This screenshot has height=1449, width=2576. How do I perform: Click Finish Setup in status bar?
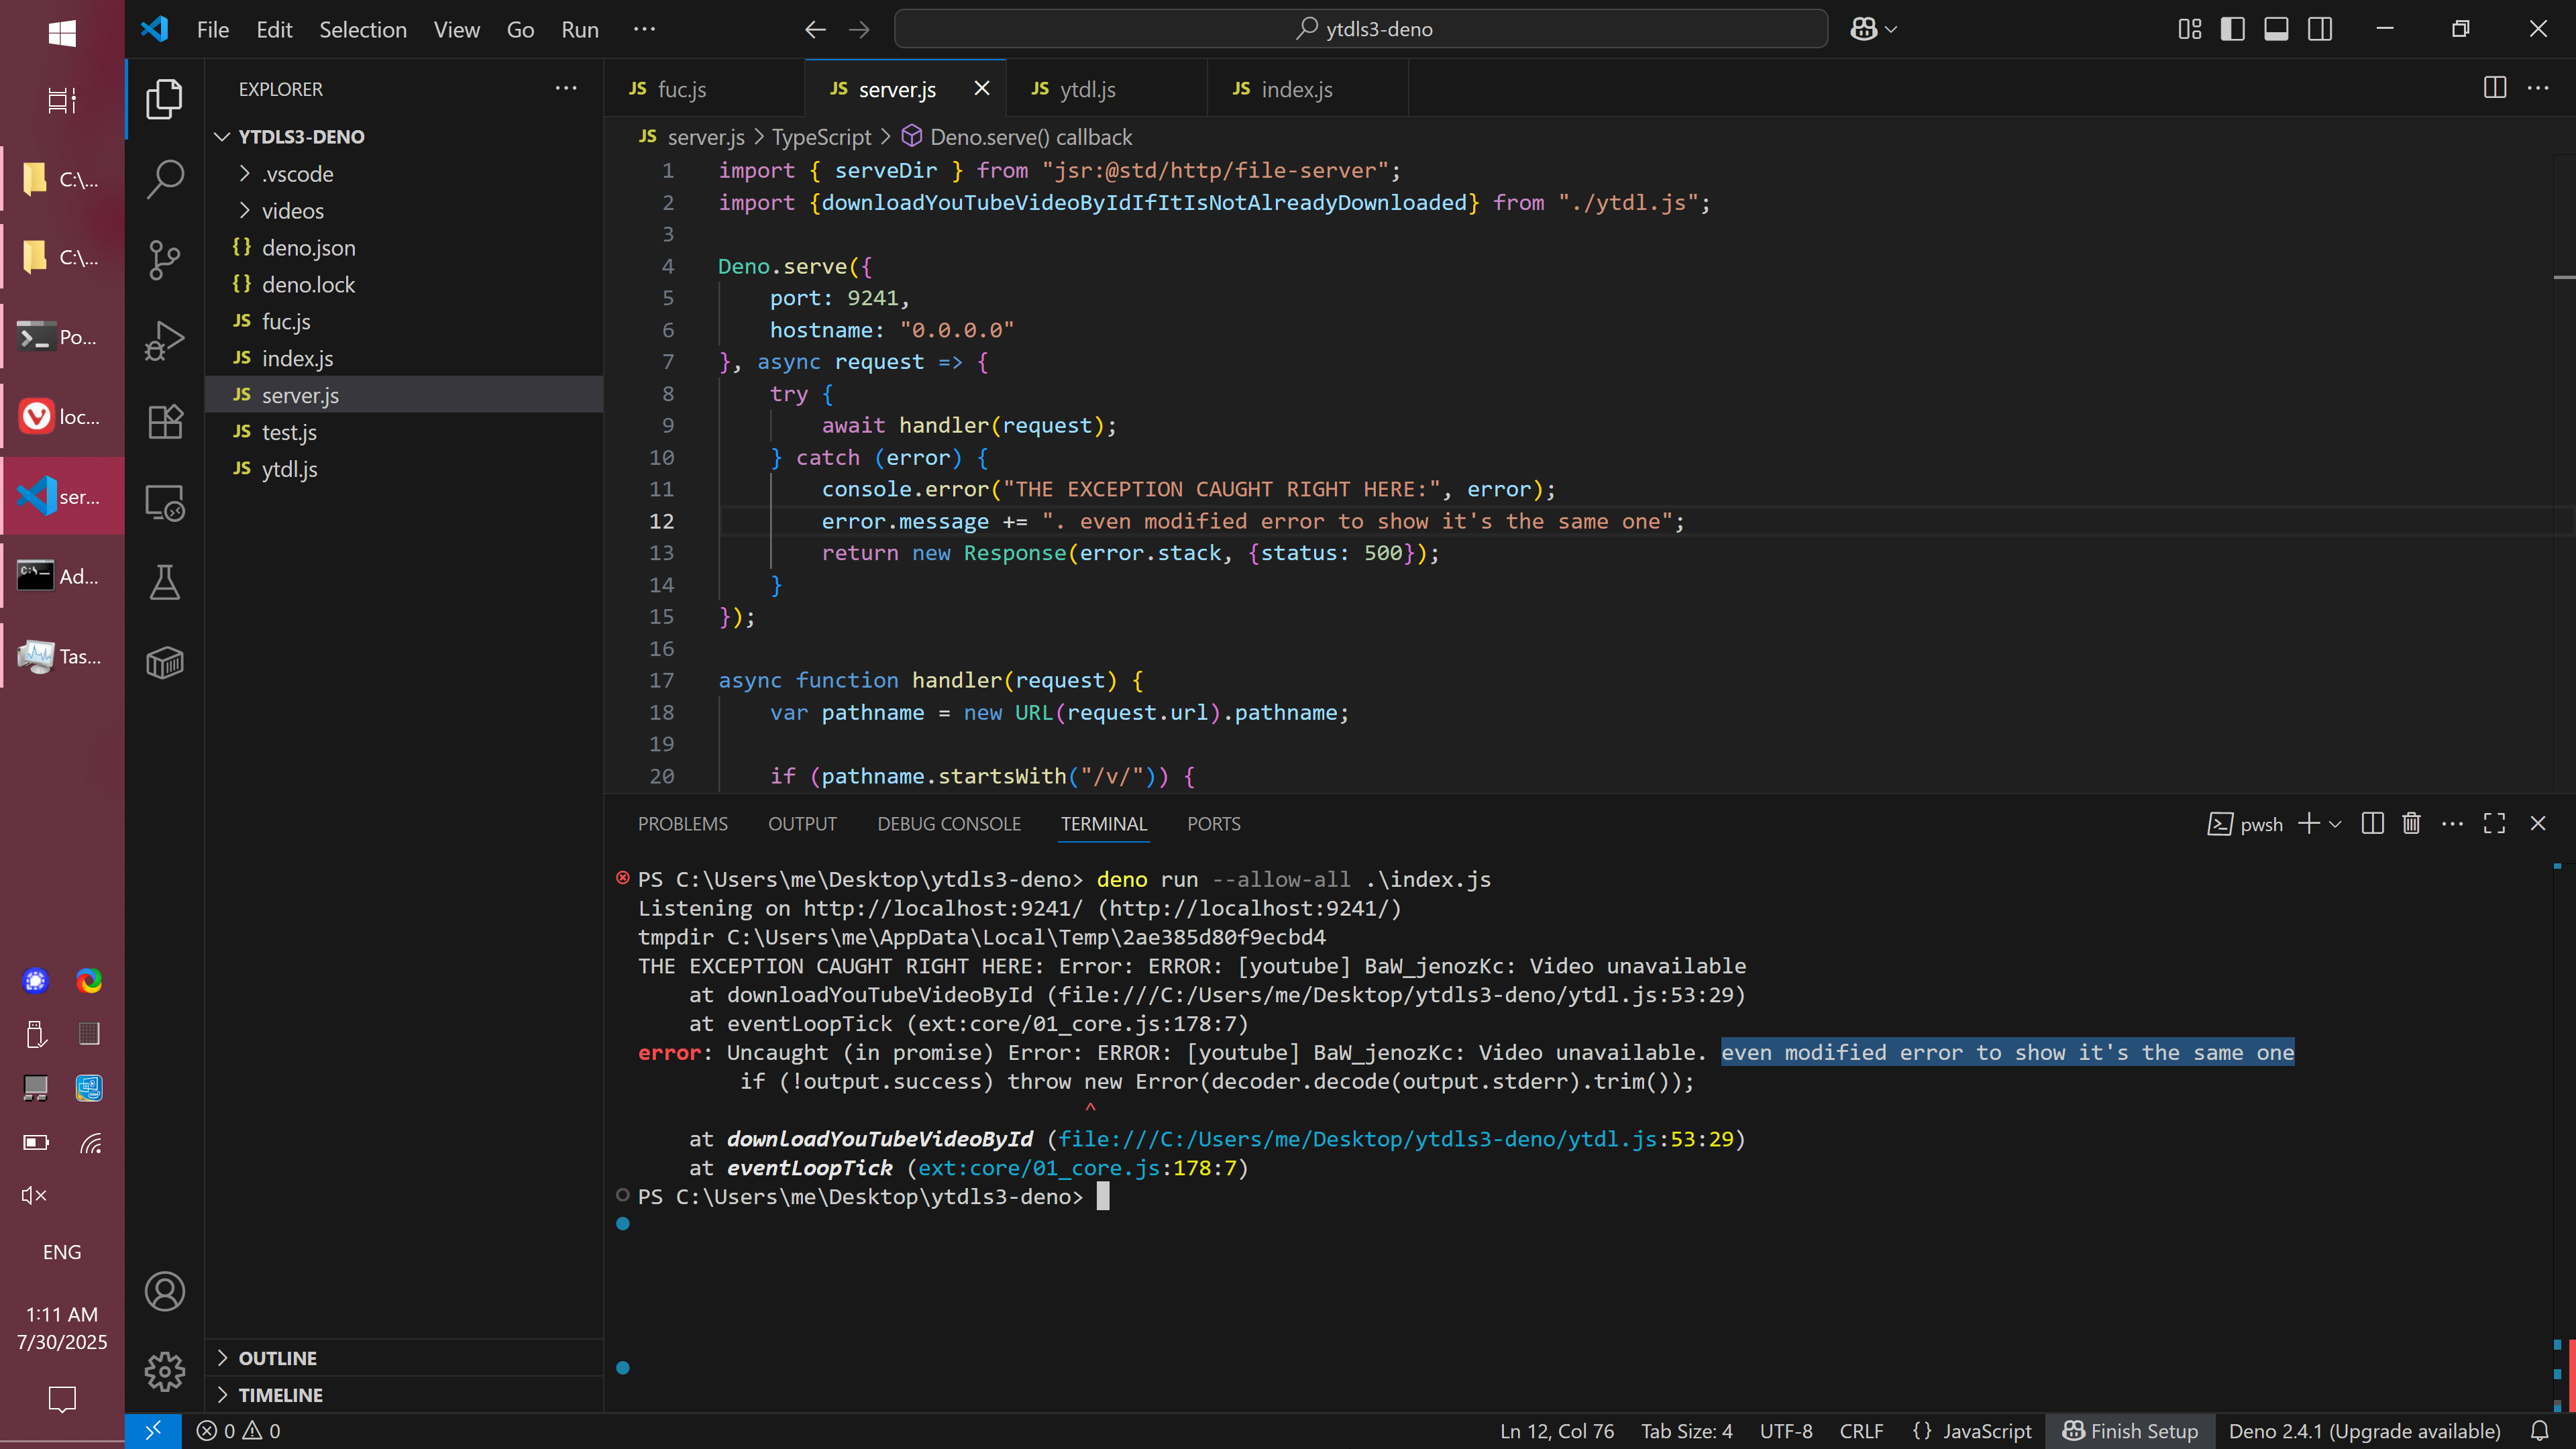click(x=2130, y=1431)
